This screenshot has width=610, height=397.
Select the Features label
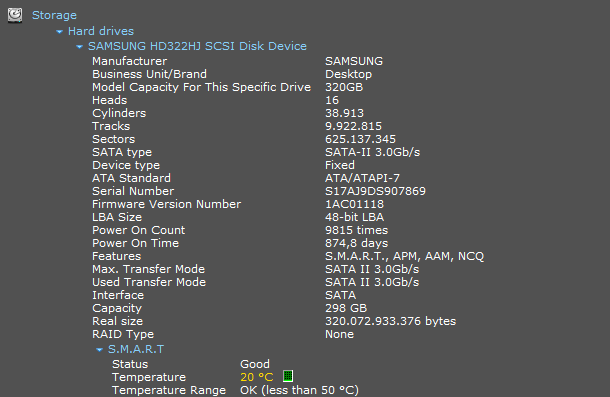coord(117,256)
